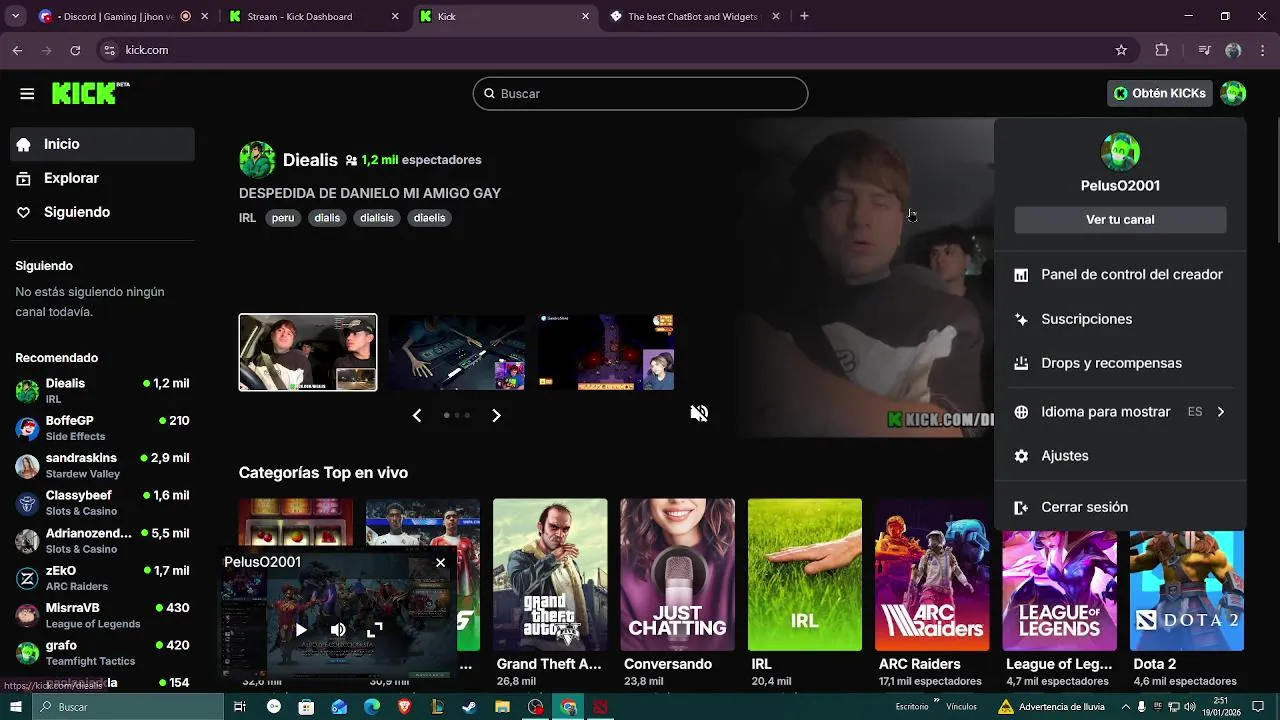Expand Idioma para mostrar submenu
The width and height of the screenshot is (1280, 720).
[x=1120, y=412]
